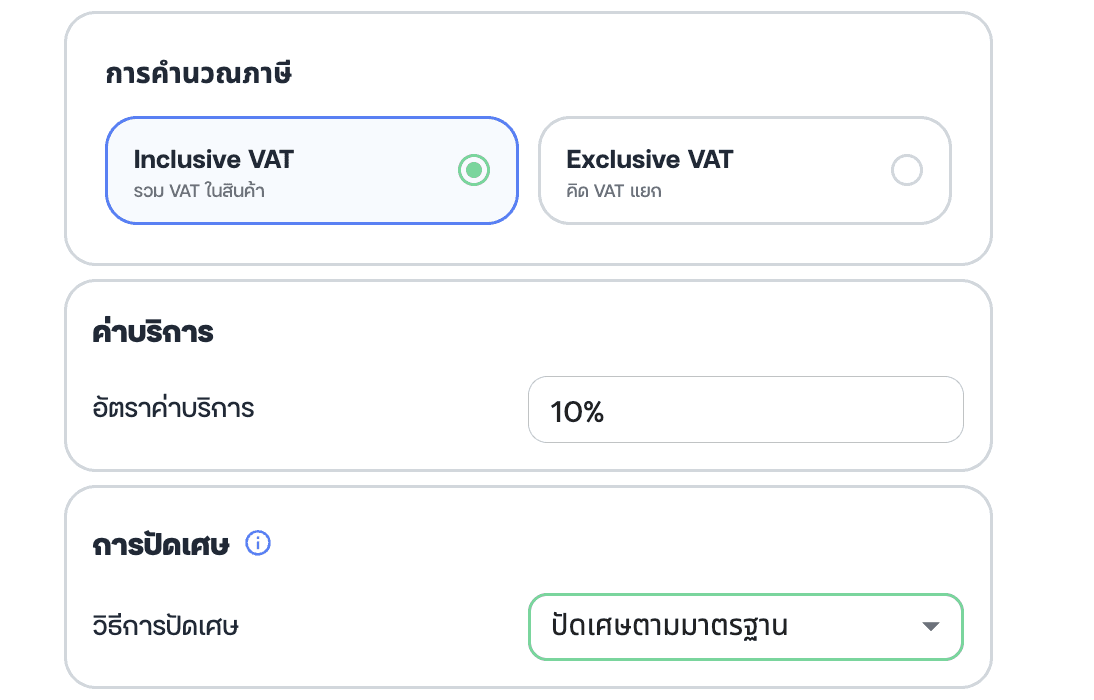Click the อัตราค่าบริการ field label
Viewport: 1094px width, 700px height.
pyautogui.click(x=173, y=408)
